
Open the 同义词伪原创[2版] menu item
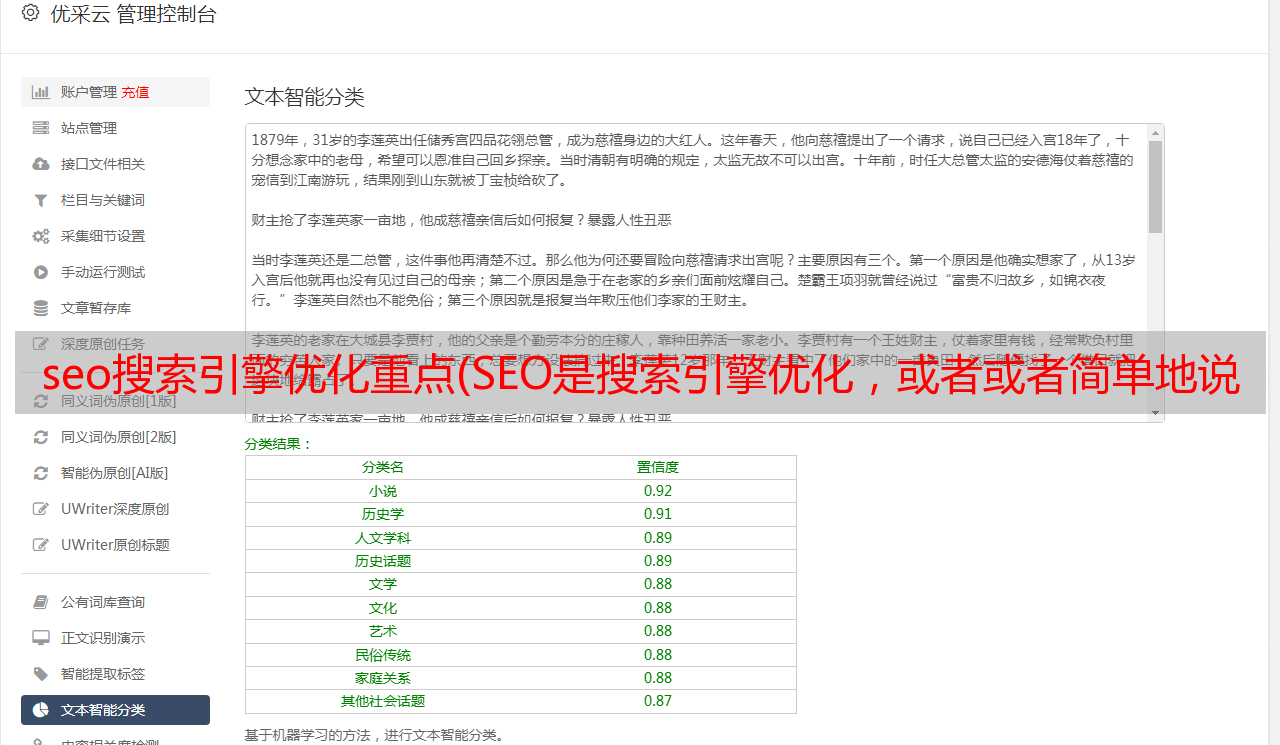coord(118,437)
